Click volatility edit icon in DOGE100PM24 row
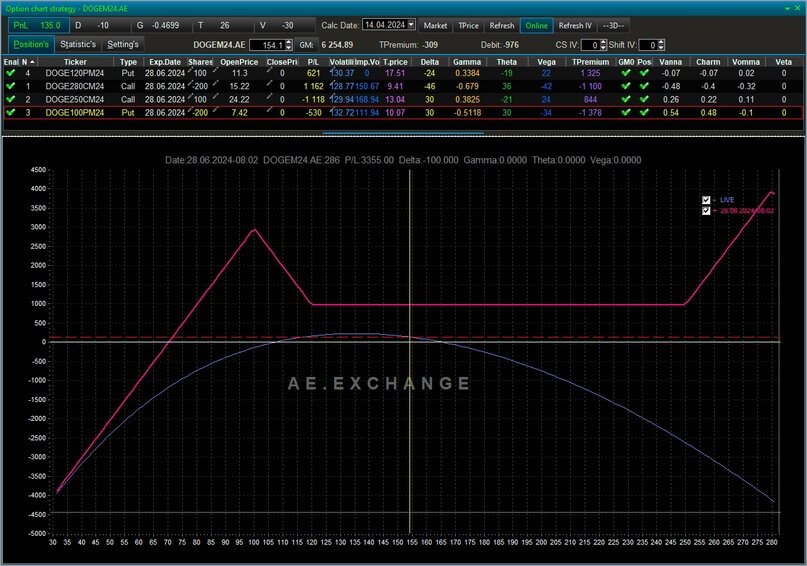The height and width of the screenshot is (566, 807). [332, 109]
